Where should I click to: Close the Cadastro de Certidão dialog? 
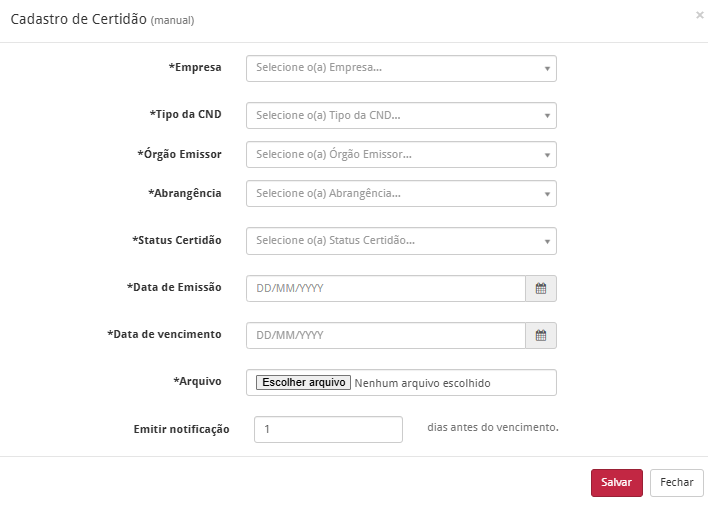699,15
